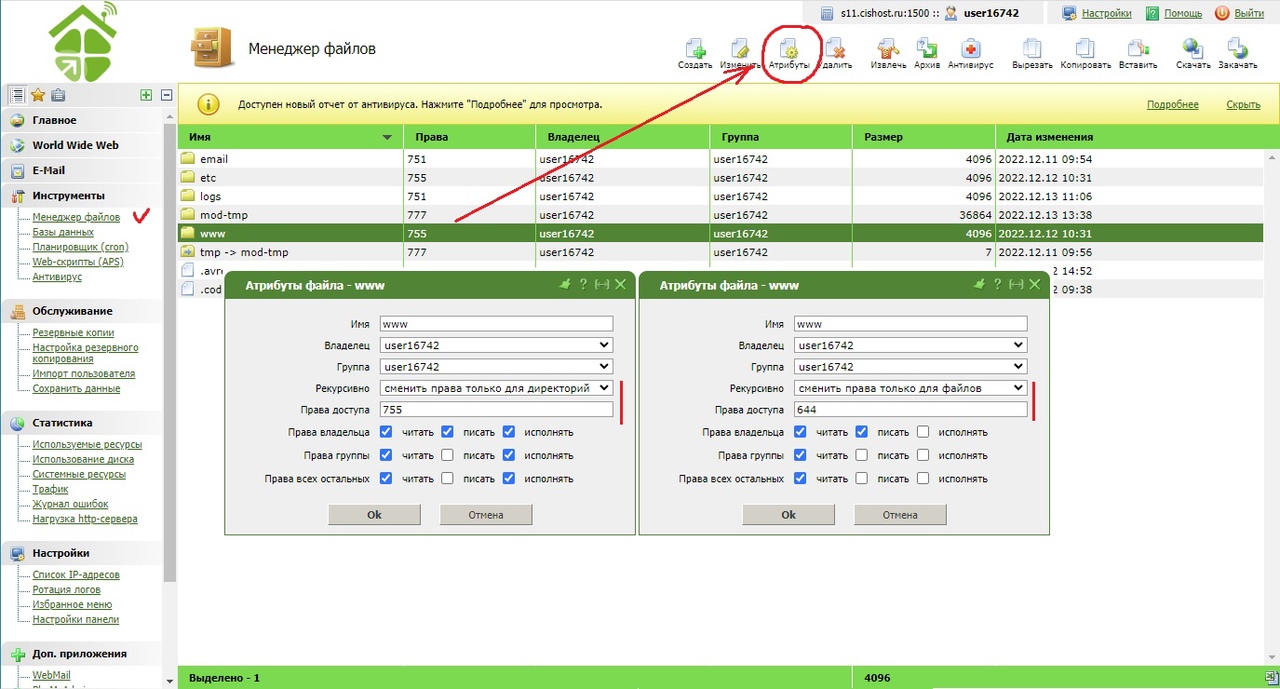Open the Archive (Архив) tool
Image resolution: width=1280 pixels, height=689 pixels.
tap(926, 51)
